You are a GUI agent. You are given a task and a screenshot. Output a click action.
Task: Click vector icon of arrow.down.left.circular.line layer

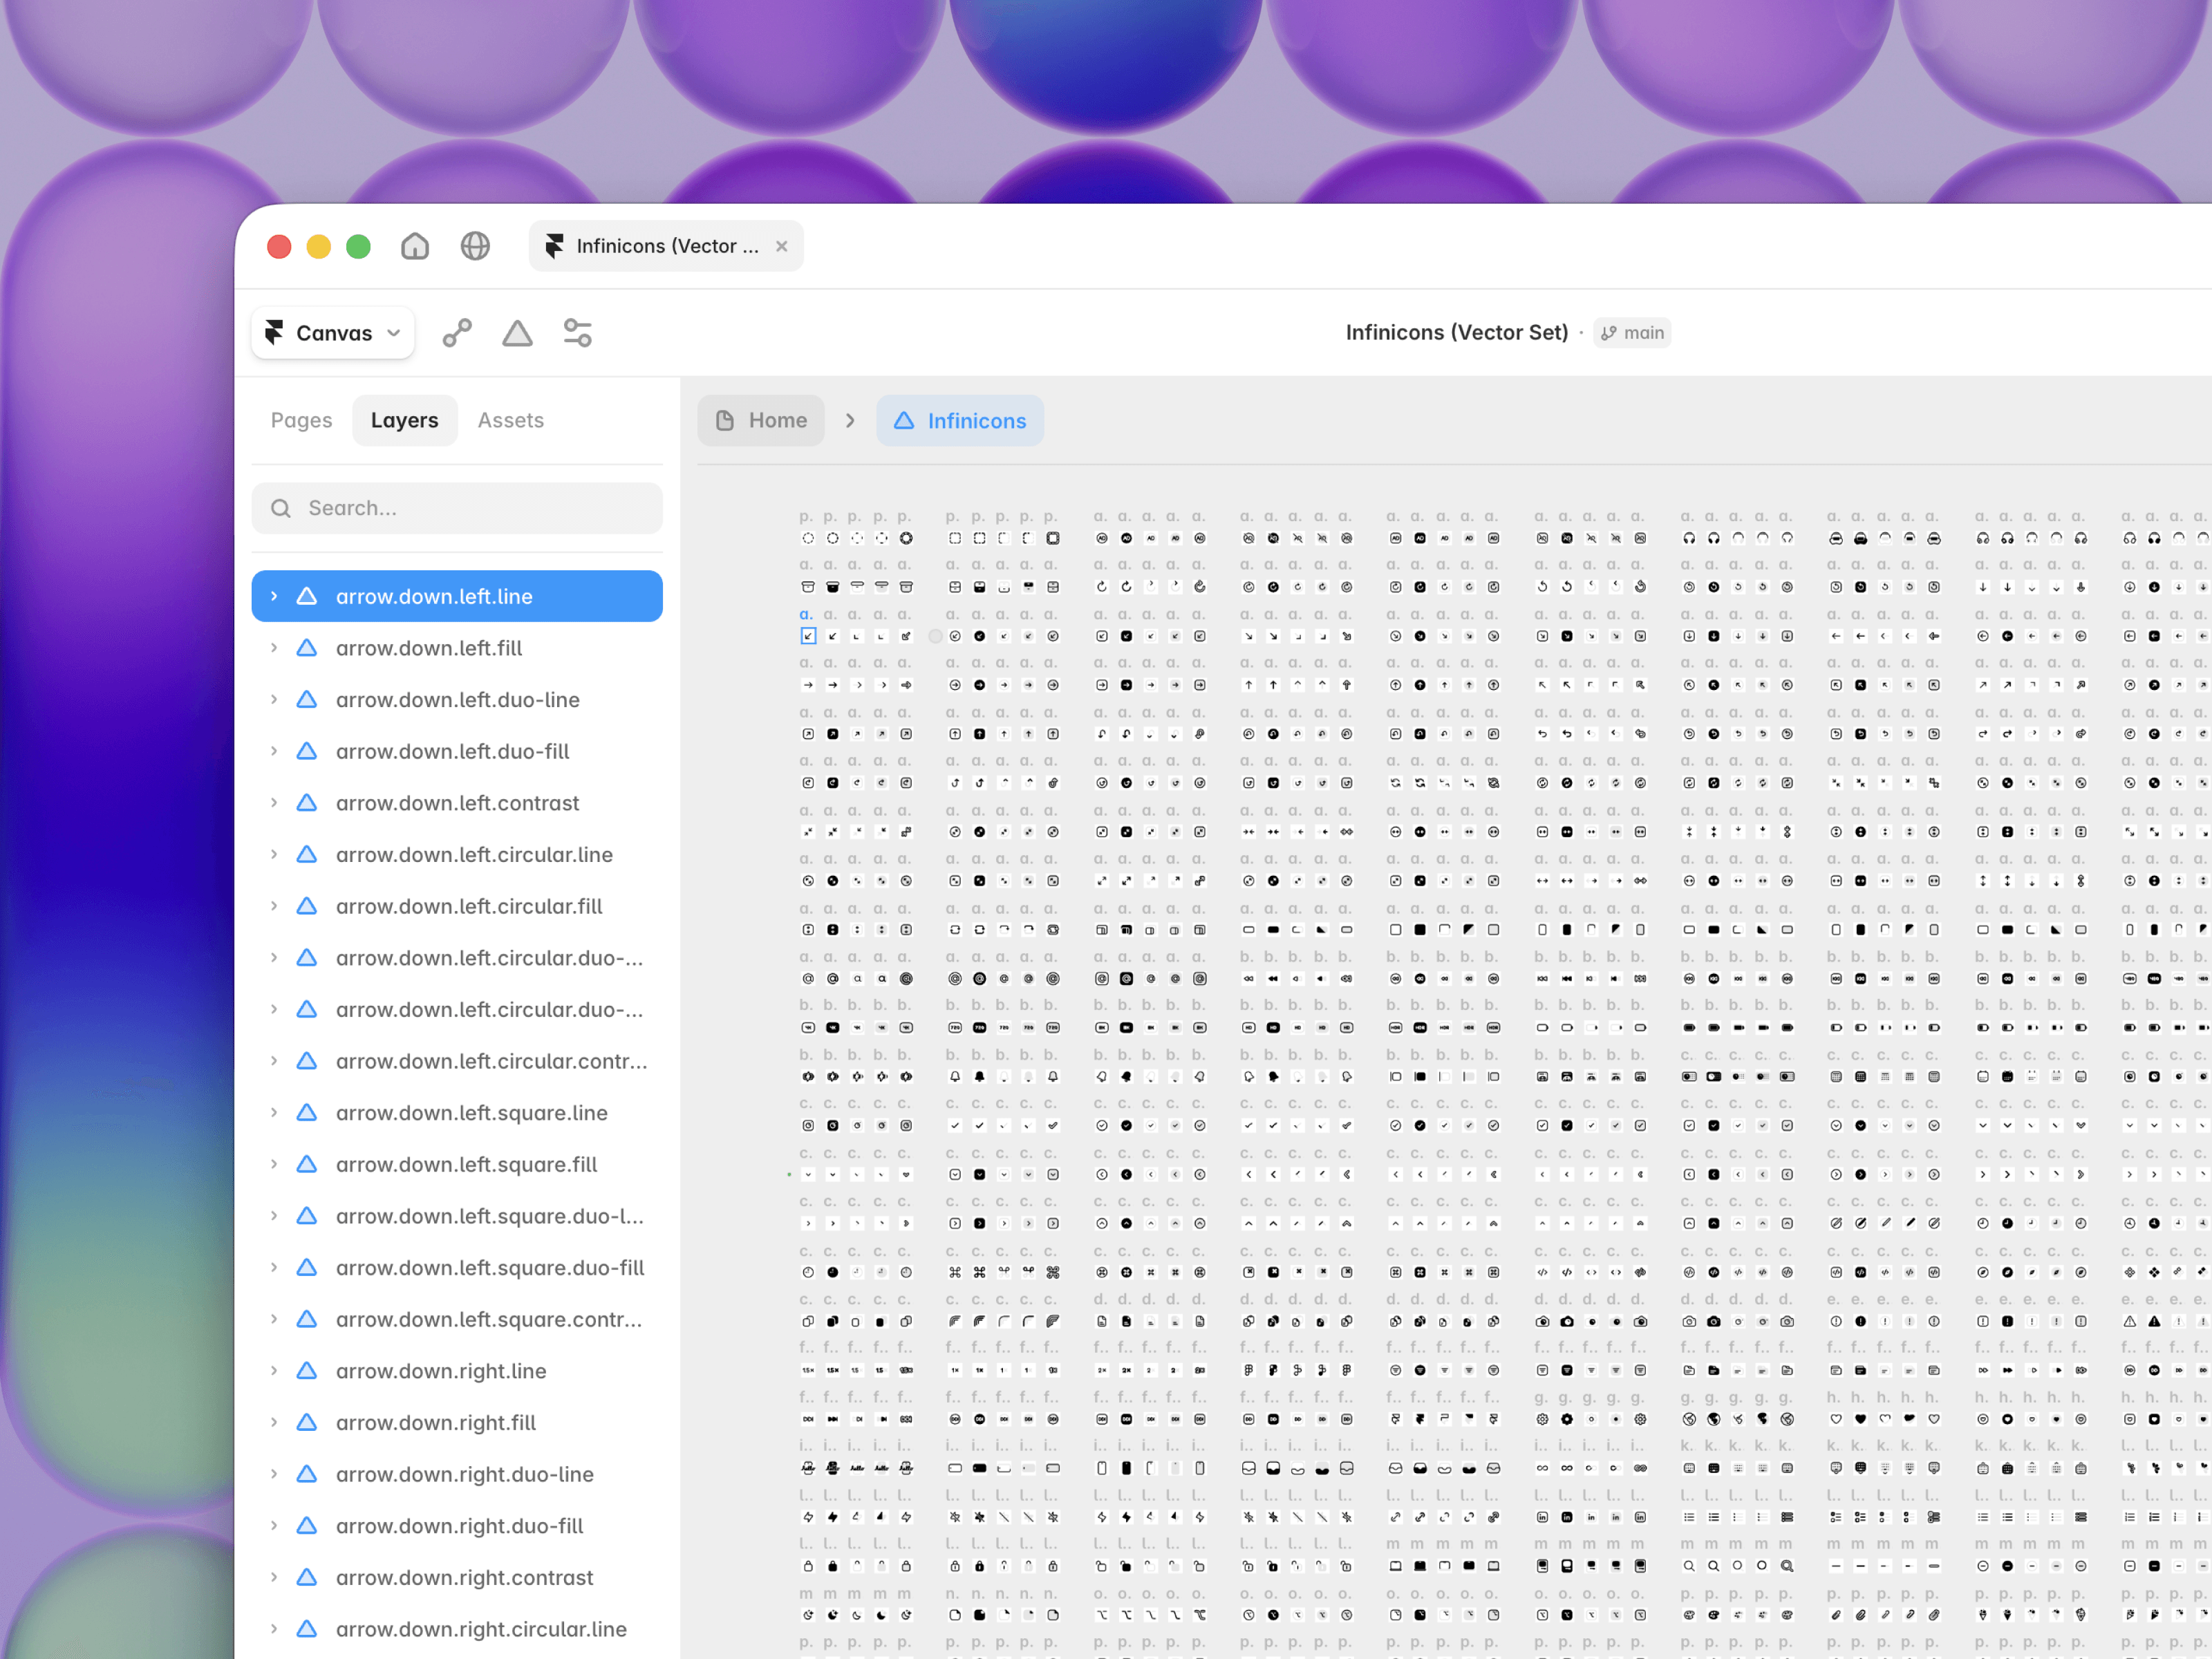(307, 855)
